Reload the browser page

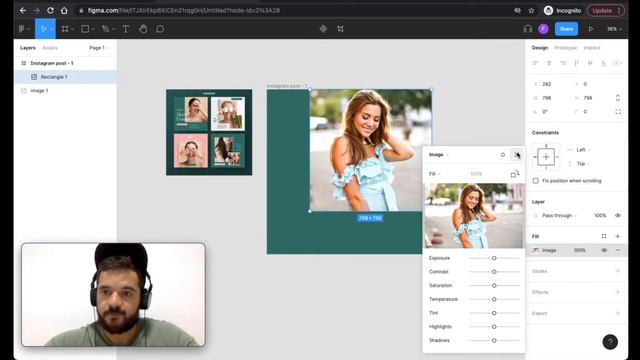[x=50, y=11]
